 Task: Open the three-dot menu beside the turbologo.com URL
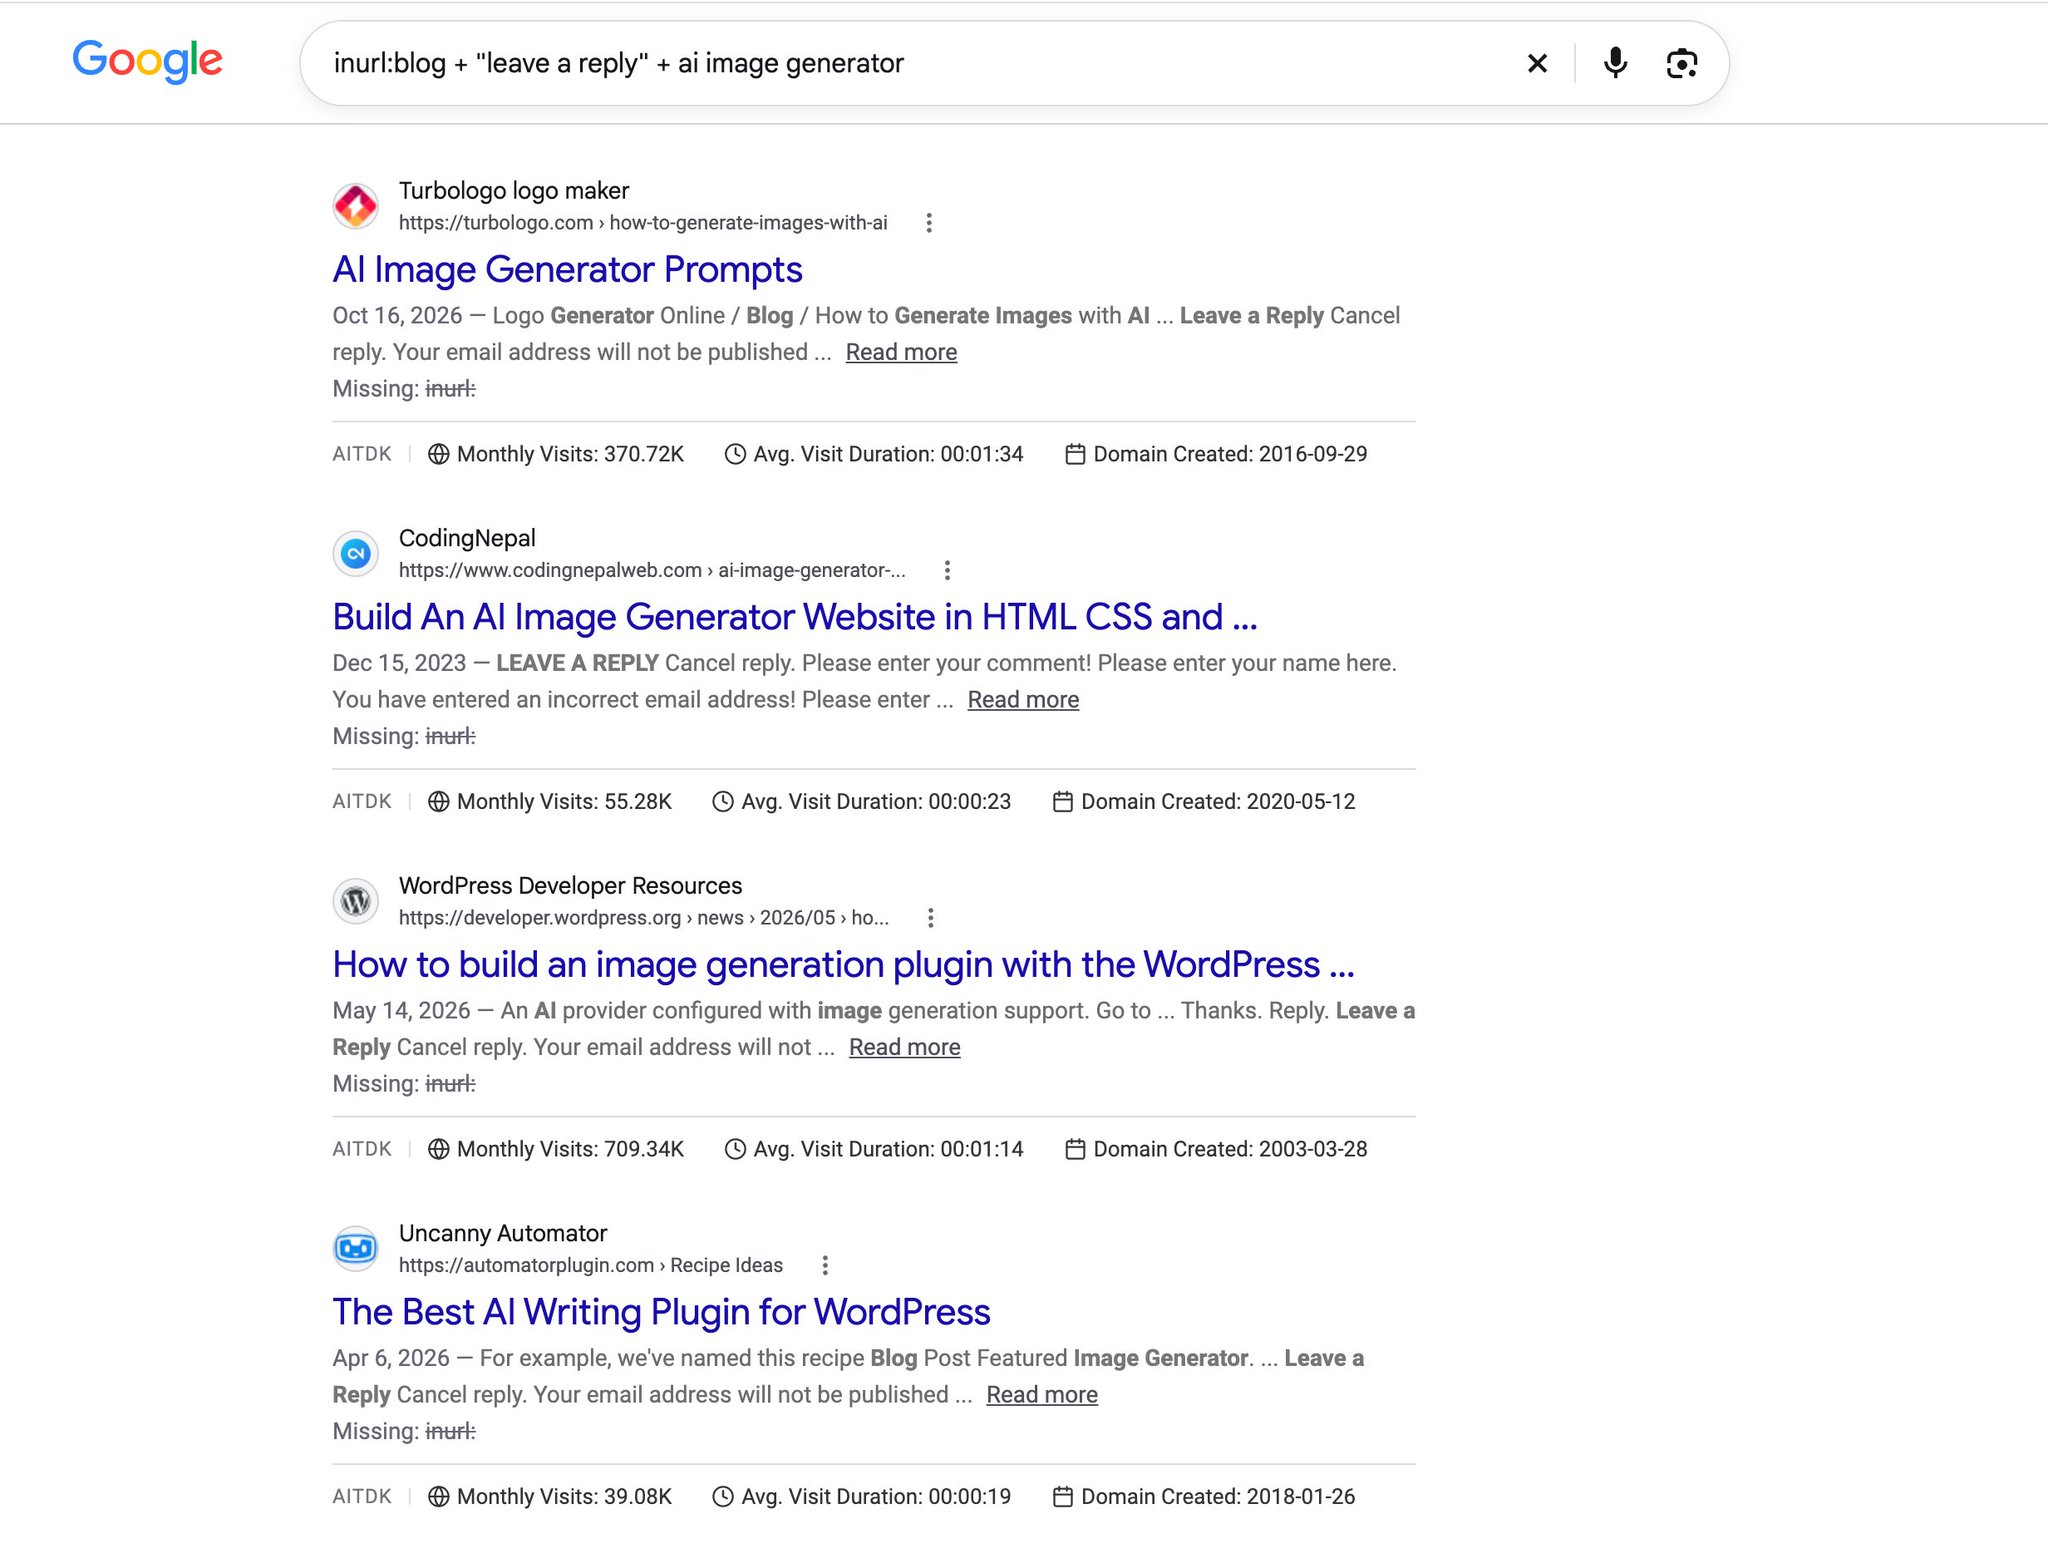929,223
